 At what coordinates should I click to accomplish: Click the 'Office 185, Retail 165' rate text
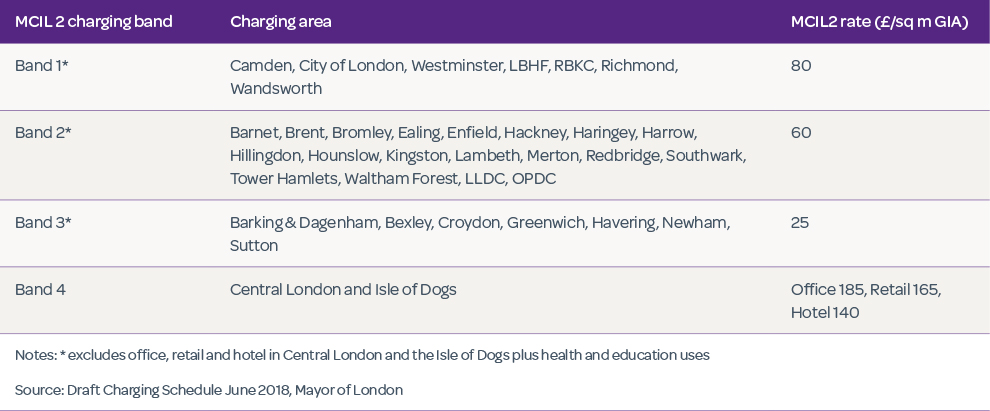coord(865,290)
